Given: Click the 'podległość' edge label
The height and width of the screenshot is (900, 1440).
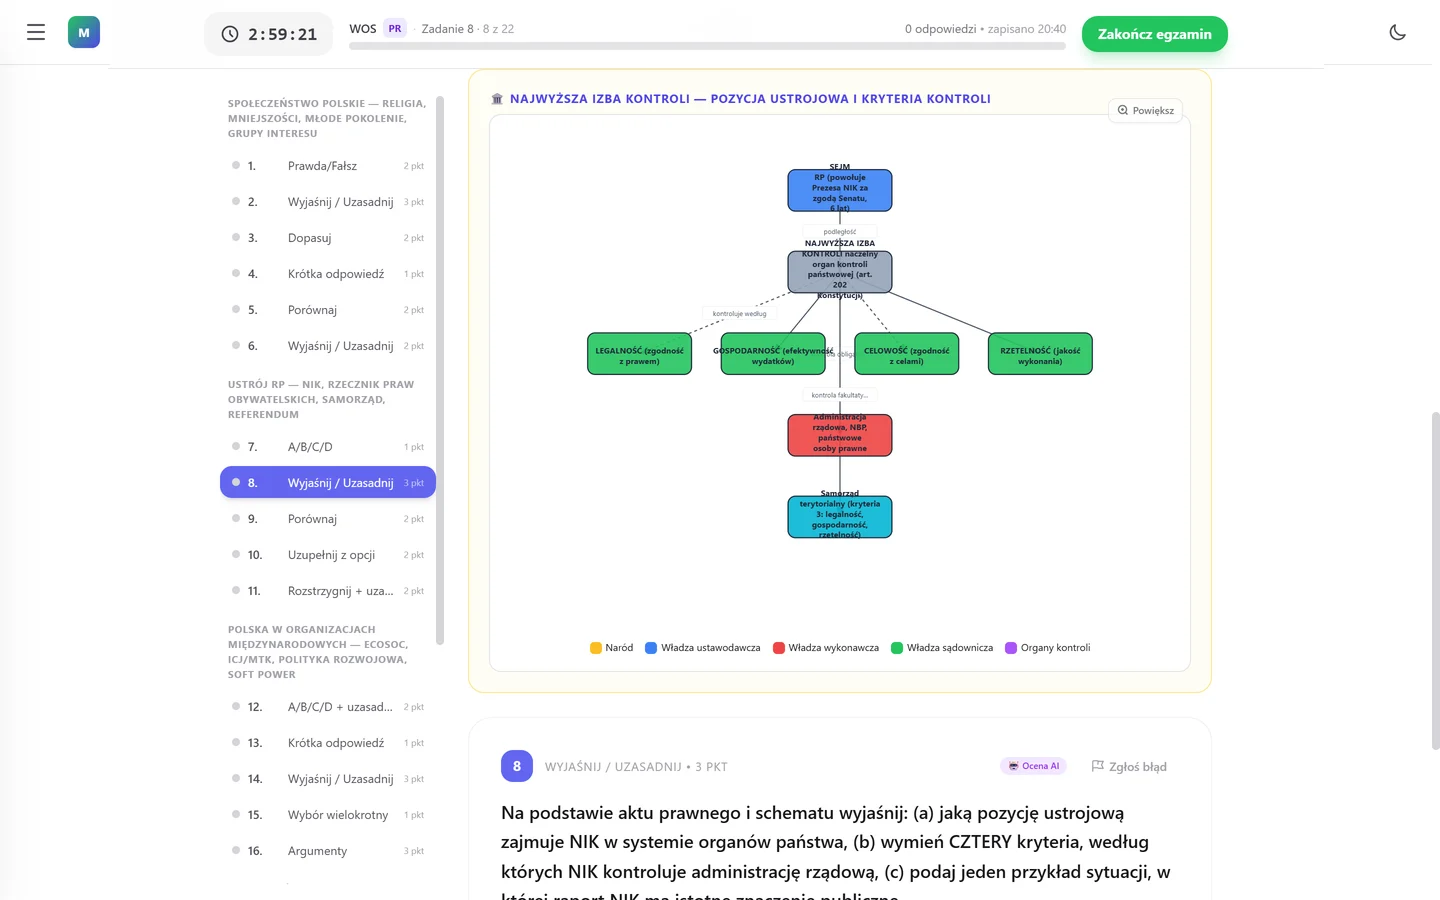Looking at the screenshot, I should (x=840, y=232).
